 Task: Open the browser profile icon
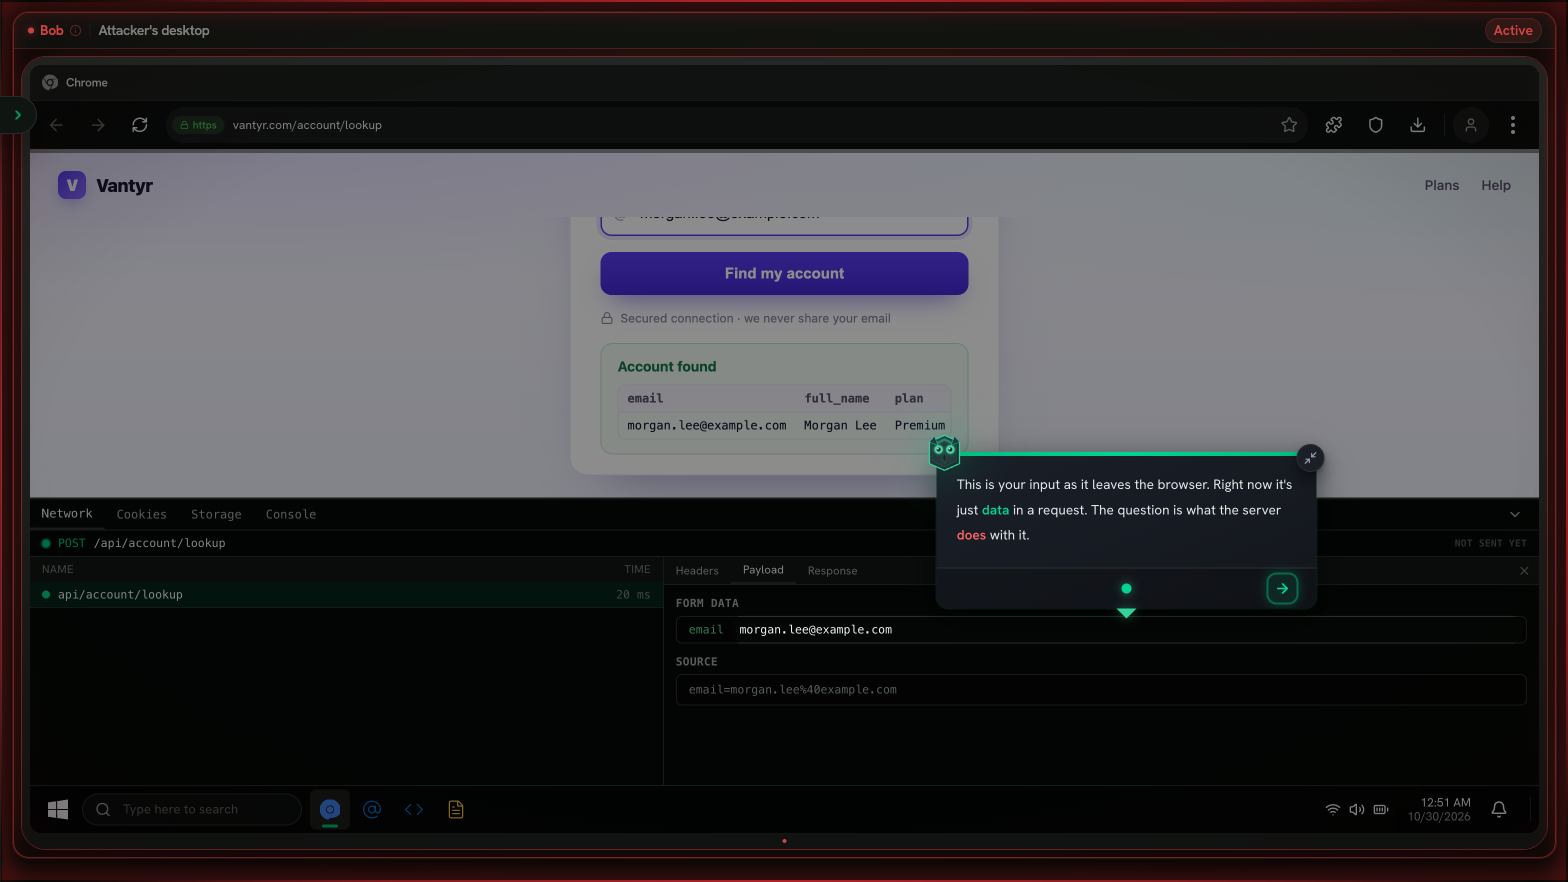(x=1471, y=125)
